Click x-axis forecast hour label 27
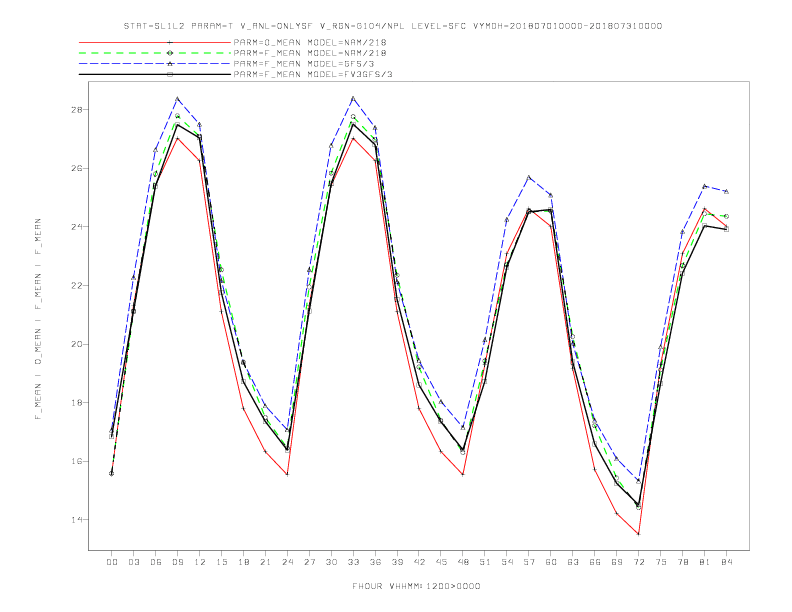 (x=309, y=562)
